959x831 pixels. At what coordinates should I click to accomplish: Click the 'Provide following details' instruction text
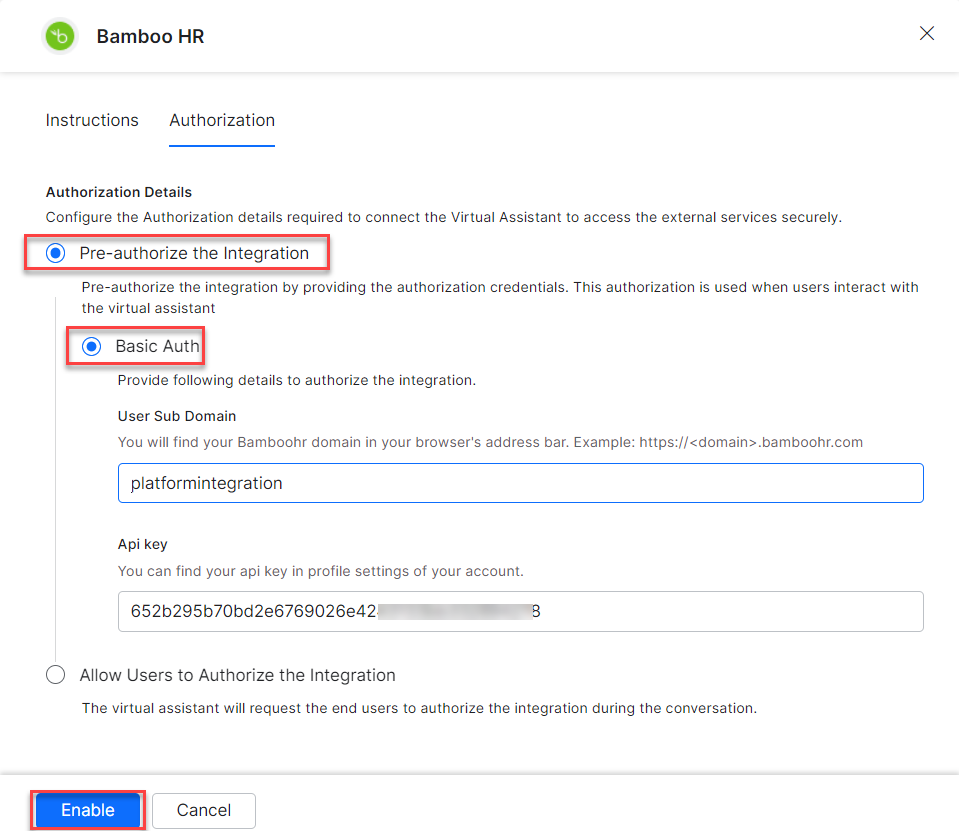click(x=296, y=380)
